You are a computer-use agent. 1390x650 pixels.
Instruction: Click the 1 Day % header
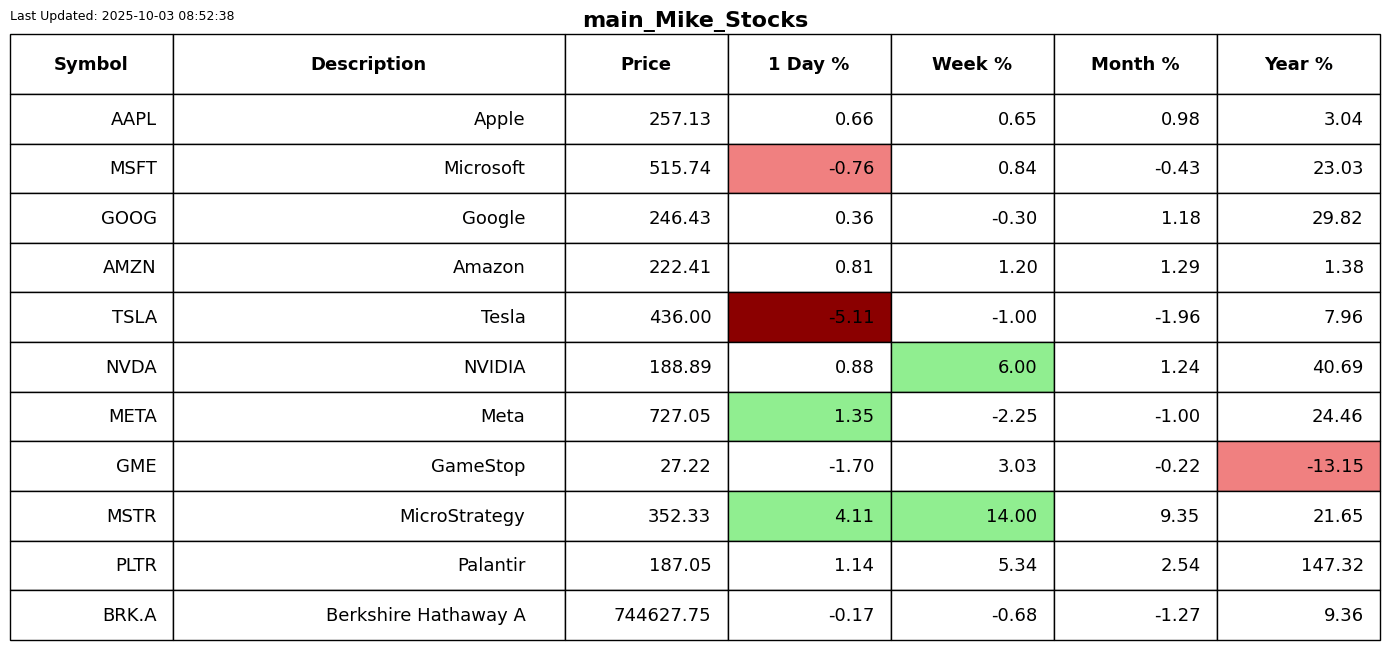809,64
